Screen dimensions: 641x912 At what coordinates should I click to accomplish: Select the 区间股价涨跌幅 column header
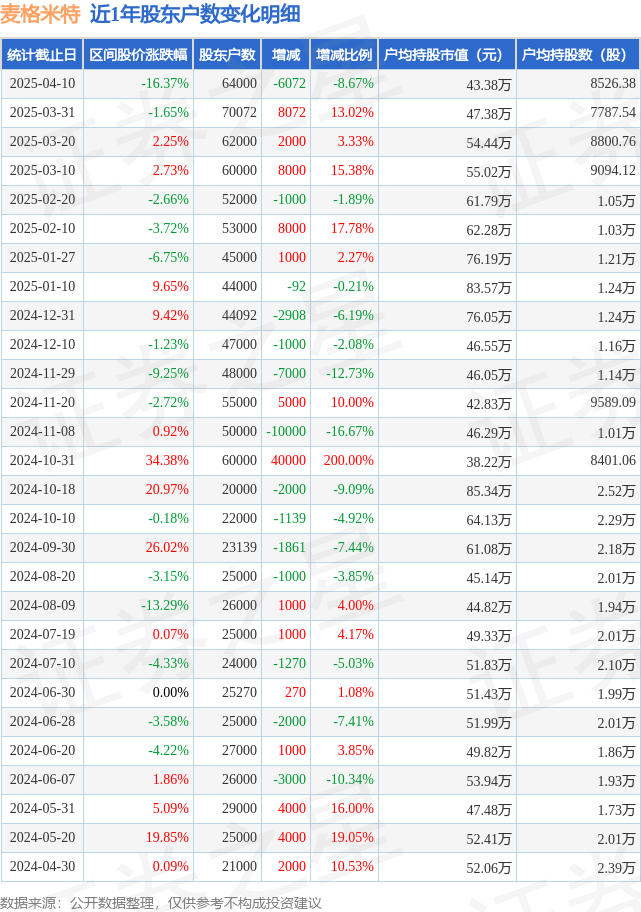pos(138,55)
